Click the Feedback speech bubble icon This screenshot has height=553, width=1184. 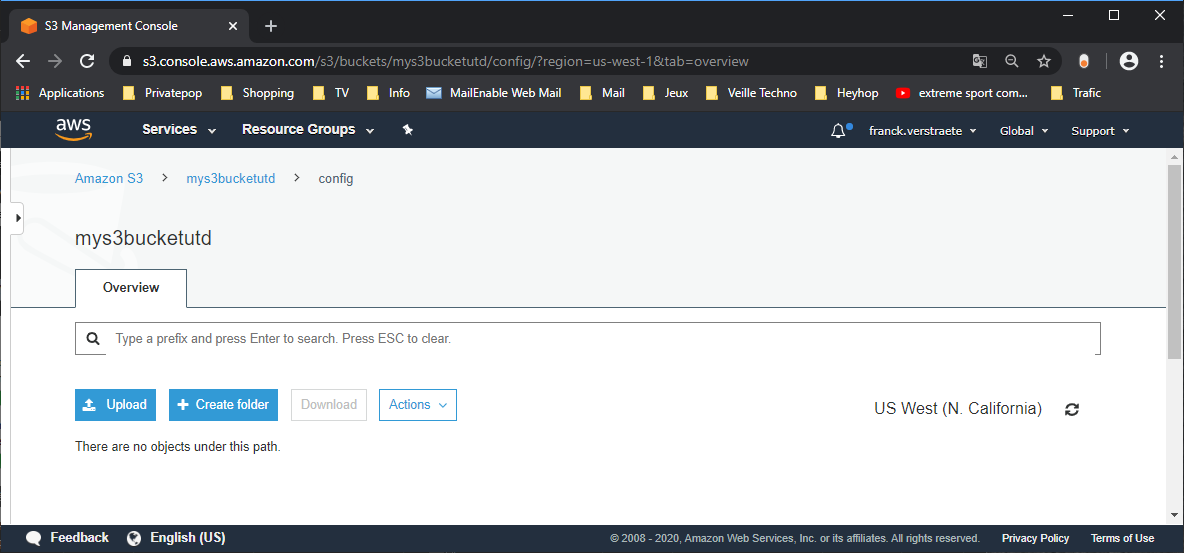point(33,539)
